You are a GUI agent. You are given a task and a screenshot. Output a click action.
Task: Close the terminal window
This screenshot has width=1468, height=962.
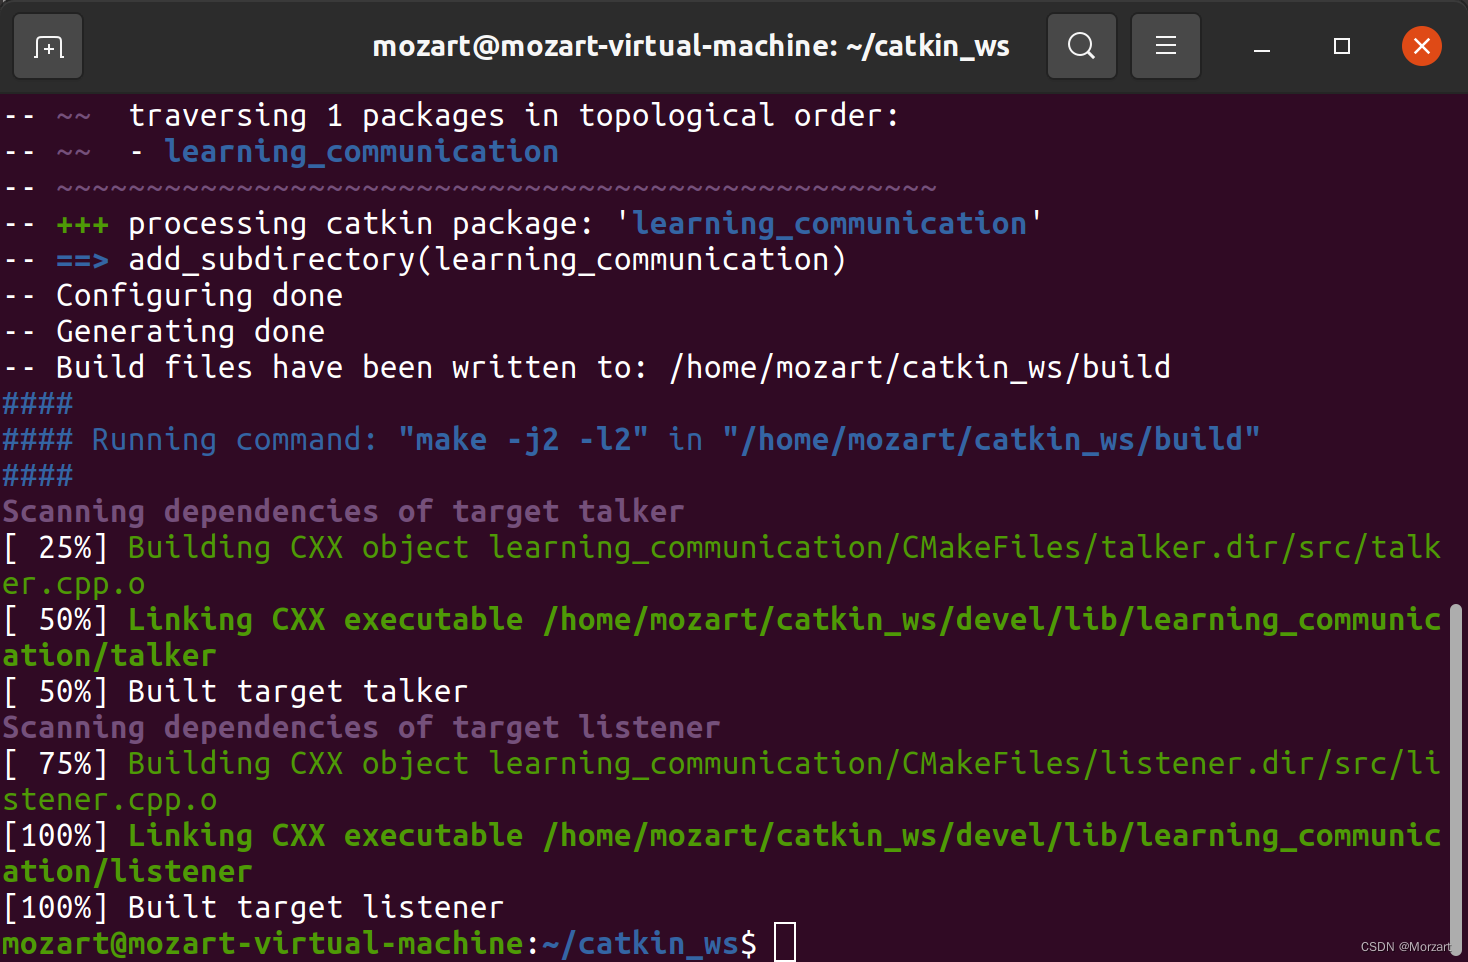(x=1421, y=46)
